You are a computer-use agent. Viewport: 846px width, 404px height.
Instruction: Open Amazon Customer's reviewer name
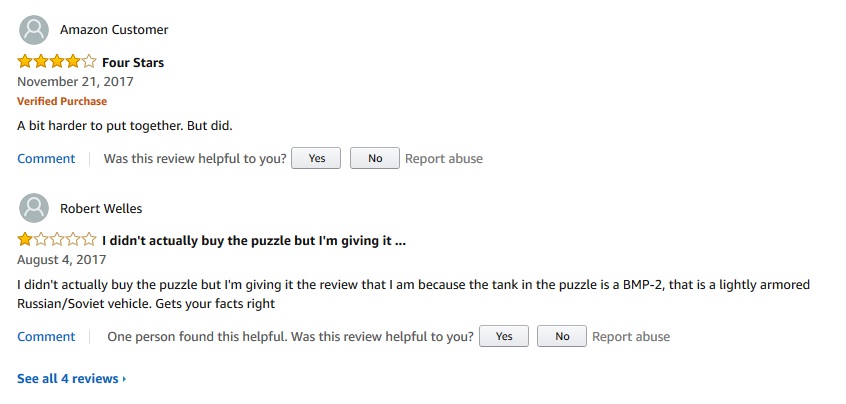114,30
